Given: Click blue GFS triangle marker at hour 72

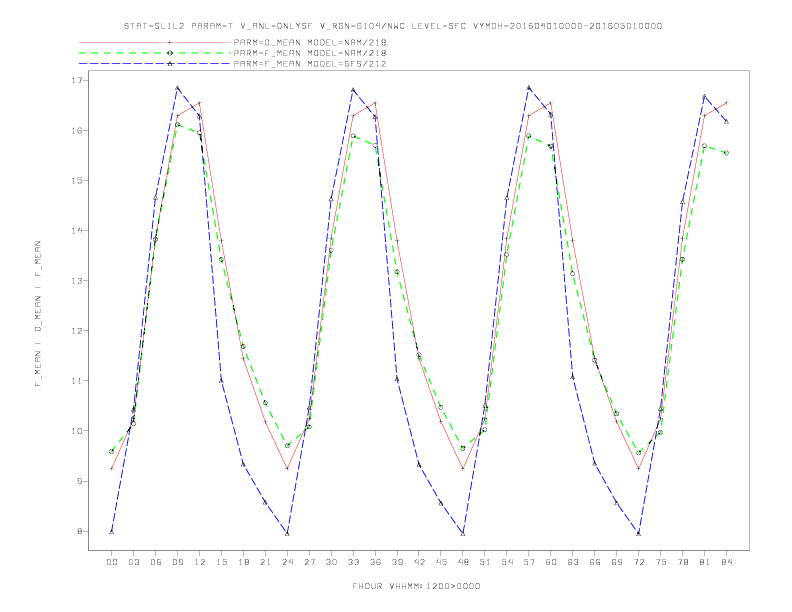Looking at the screenshot, I should pyautogui.click(x=638, y=533).
